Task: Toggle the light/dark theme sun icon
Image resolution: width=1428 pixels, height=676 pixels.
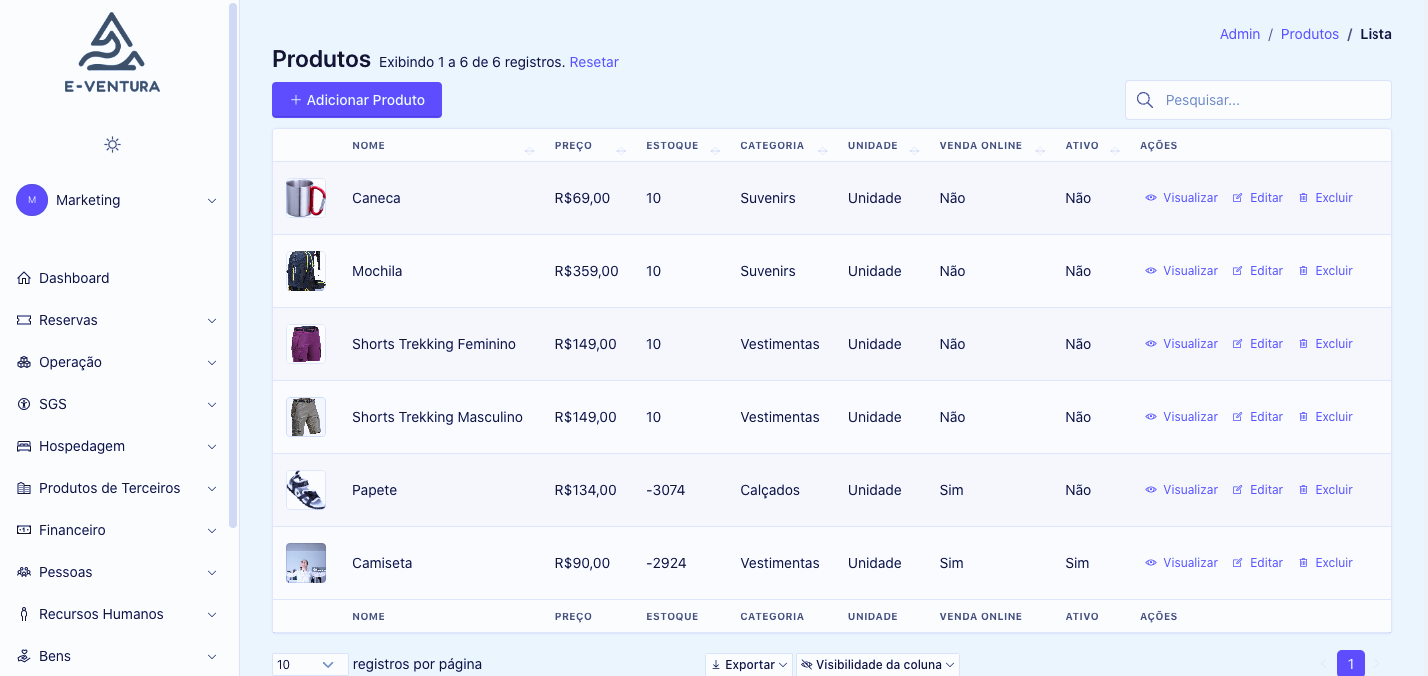Action: pos(112,145)
